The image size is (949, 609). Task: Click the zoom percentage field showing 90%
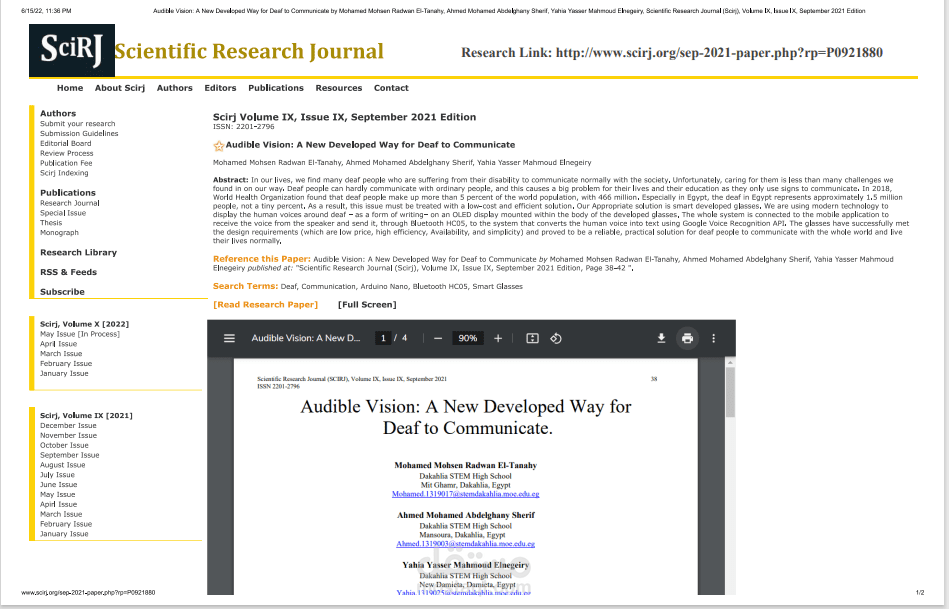[467, 338]
